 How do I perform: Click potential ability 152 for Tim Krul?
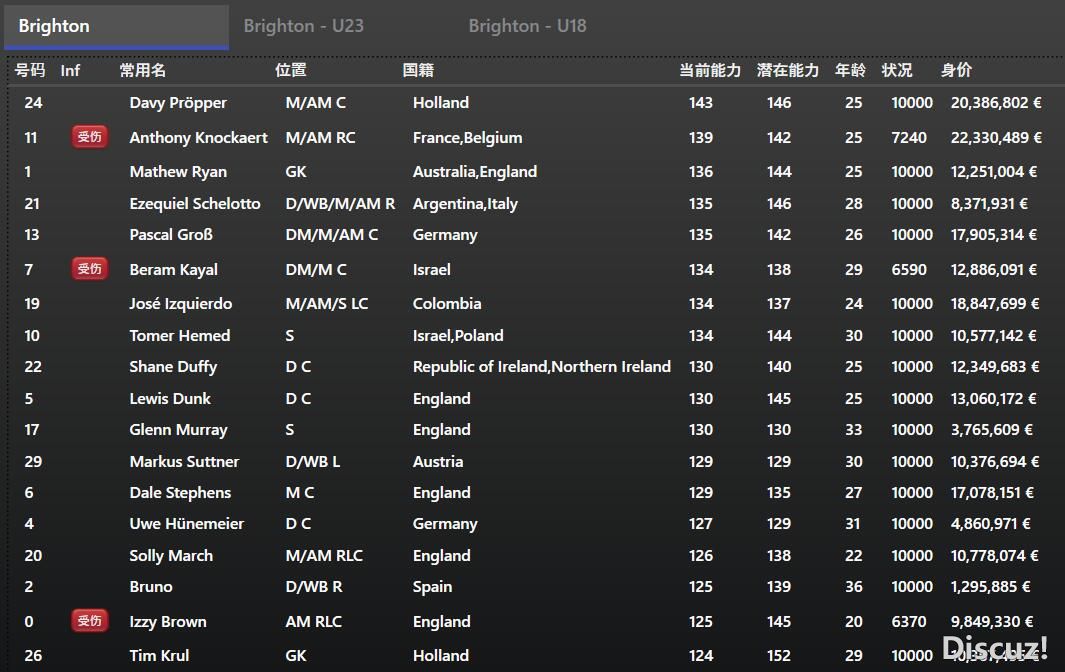[x=779, y=655]
